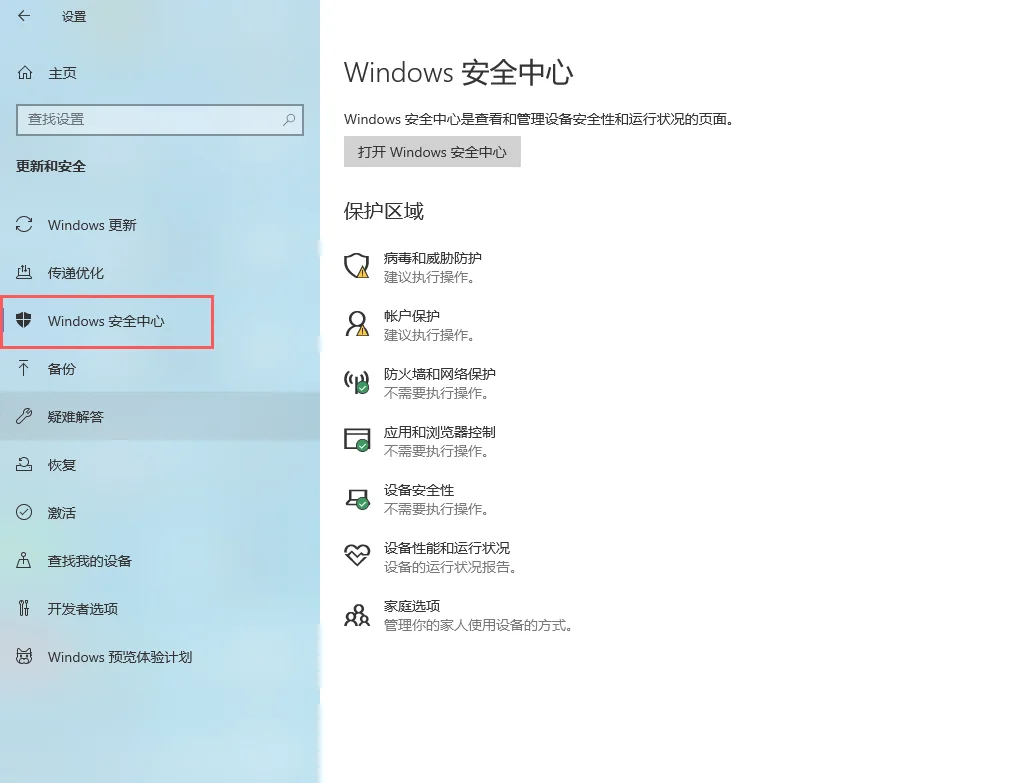Click the Windows 更新 refresh icon

point(24,225)
